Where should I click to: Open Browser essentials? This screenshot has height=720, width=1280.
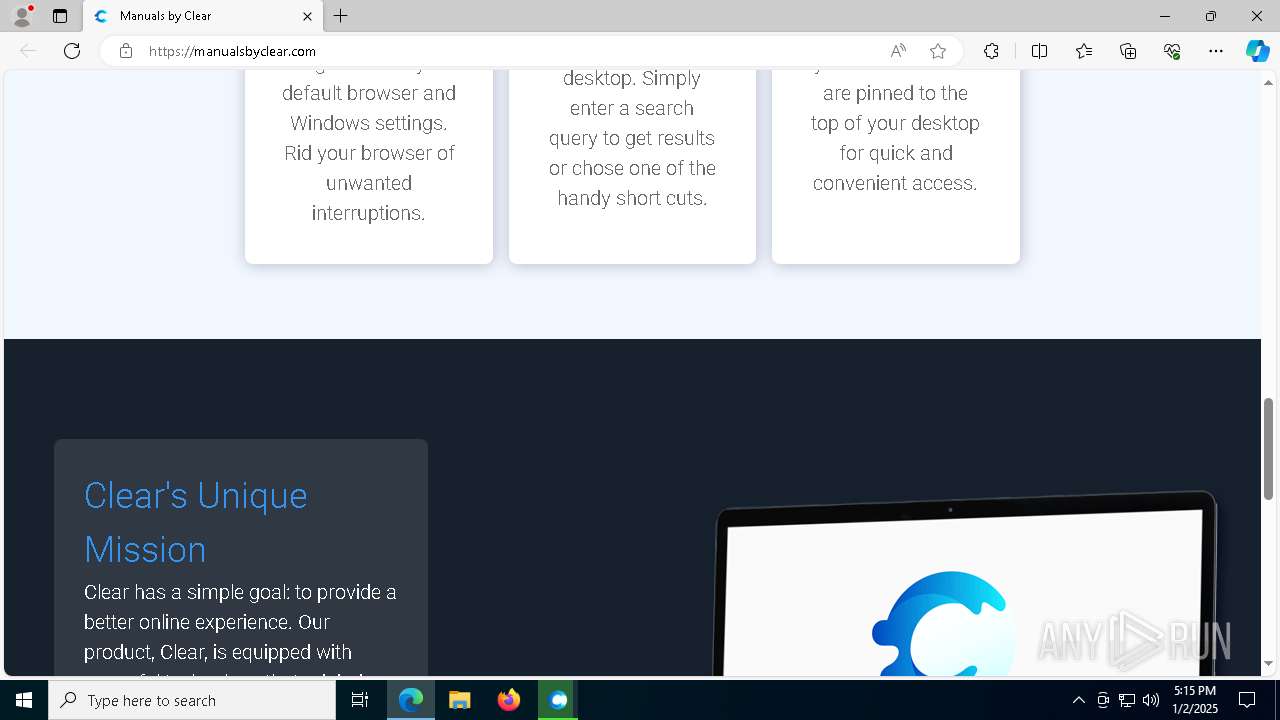(x=1172, y=51)
